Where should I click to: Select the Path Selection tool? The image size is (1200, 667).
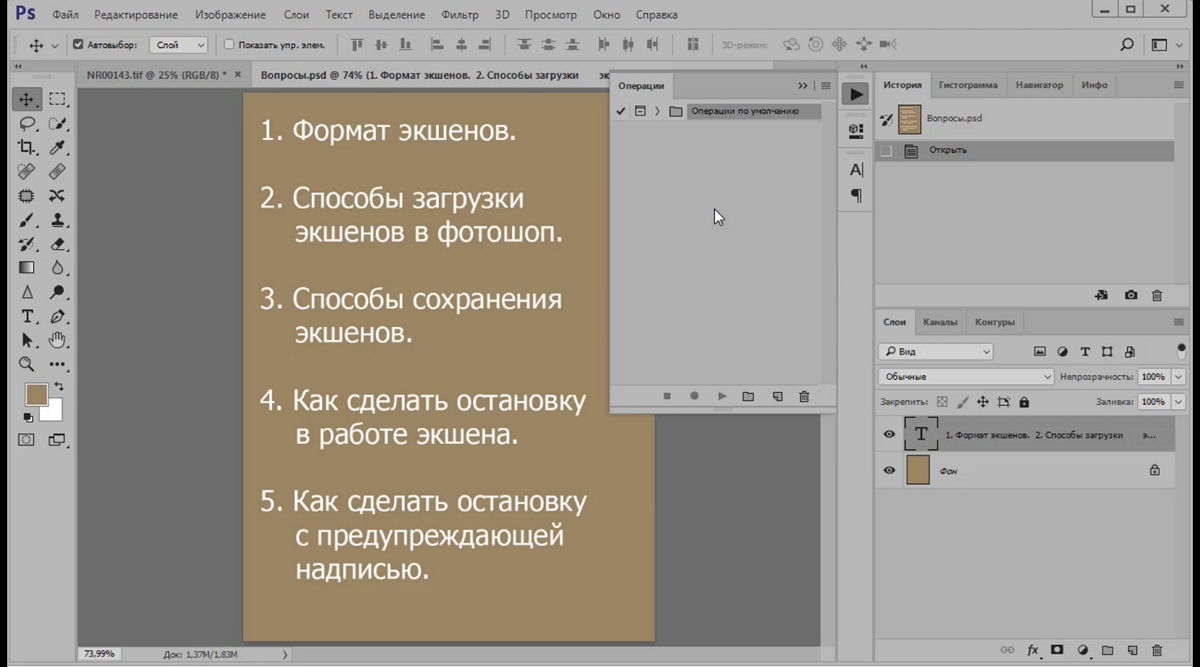27,340
